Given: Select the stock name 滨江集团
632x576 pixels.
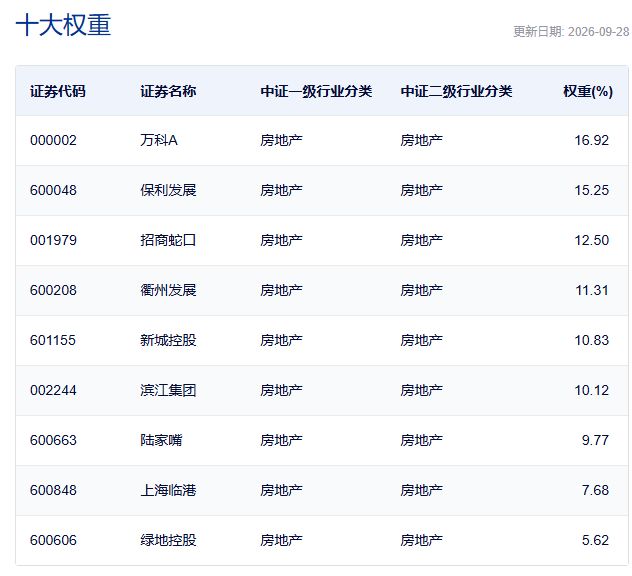Looking at the screenshot, I should (x=168, y=390).
